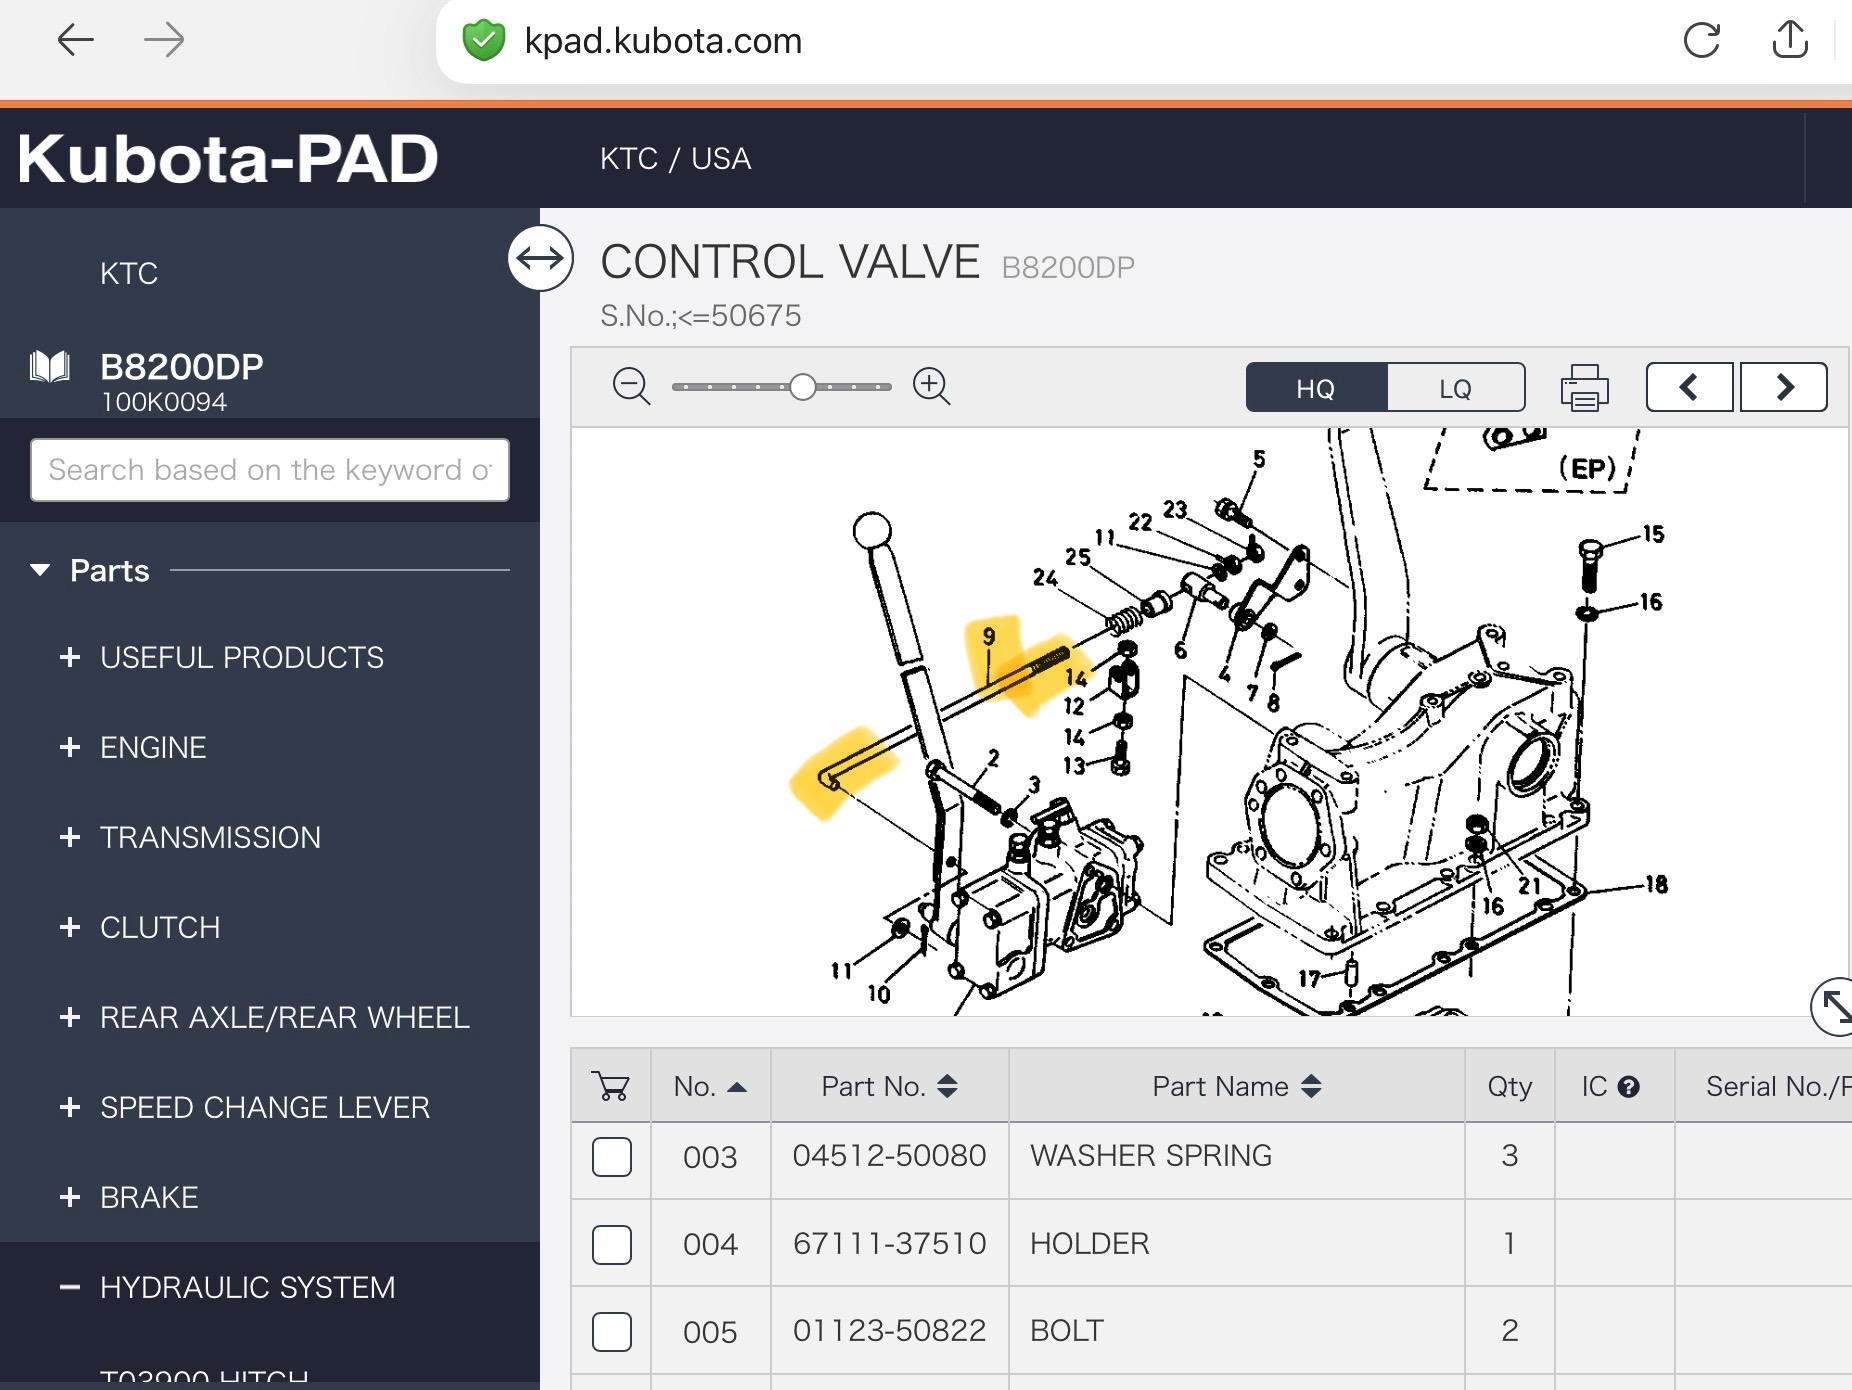1852x1390 pixels.
Task: Select the HOLDER part checkbox
Action: point(612,1245)
